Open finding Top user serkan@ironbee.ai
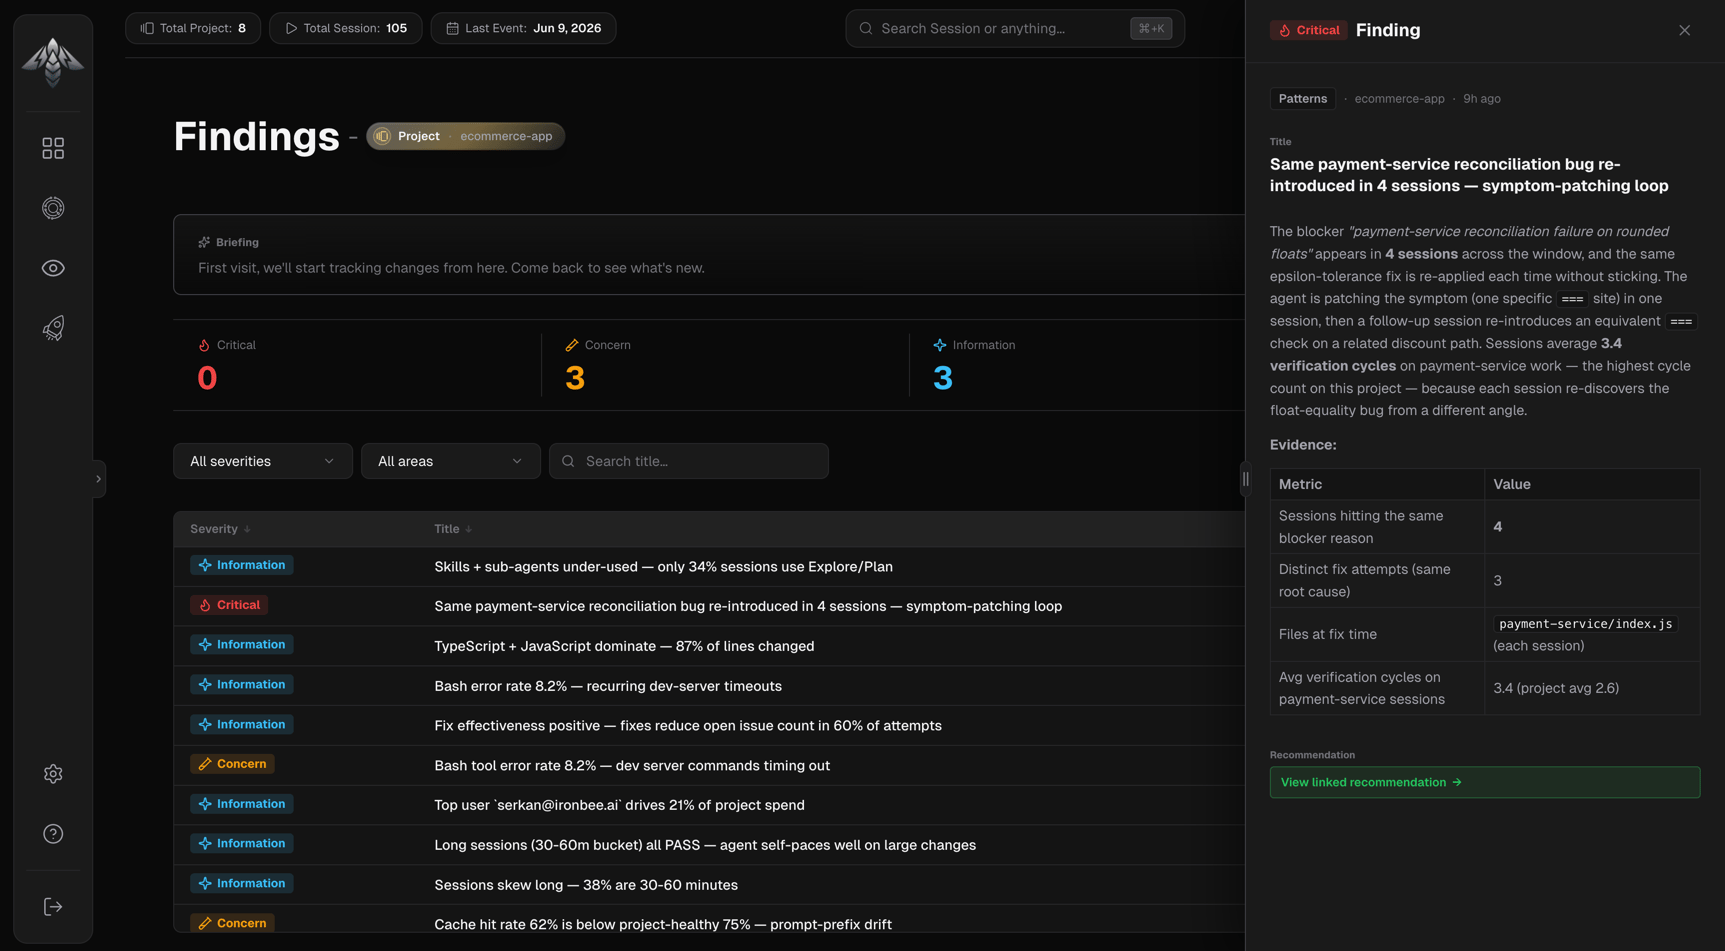 (619, 805)
